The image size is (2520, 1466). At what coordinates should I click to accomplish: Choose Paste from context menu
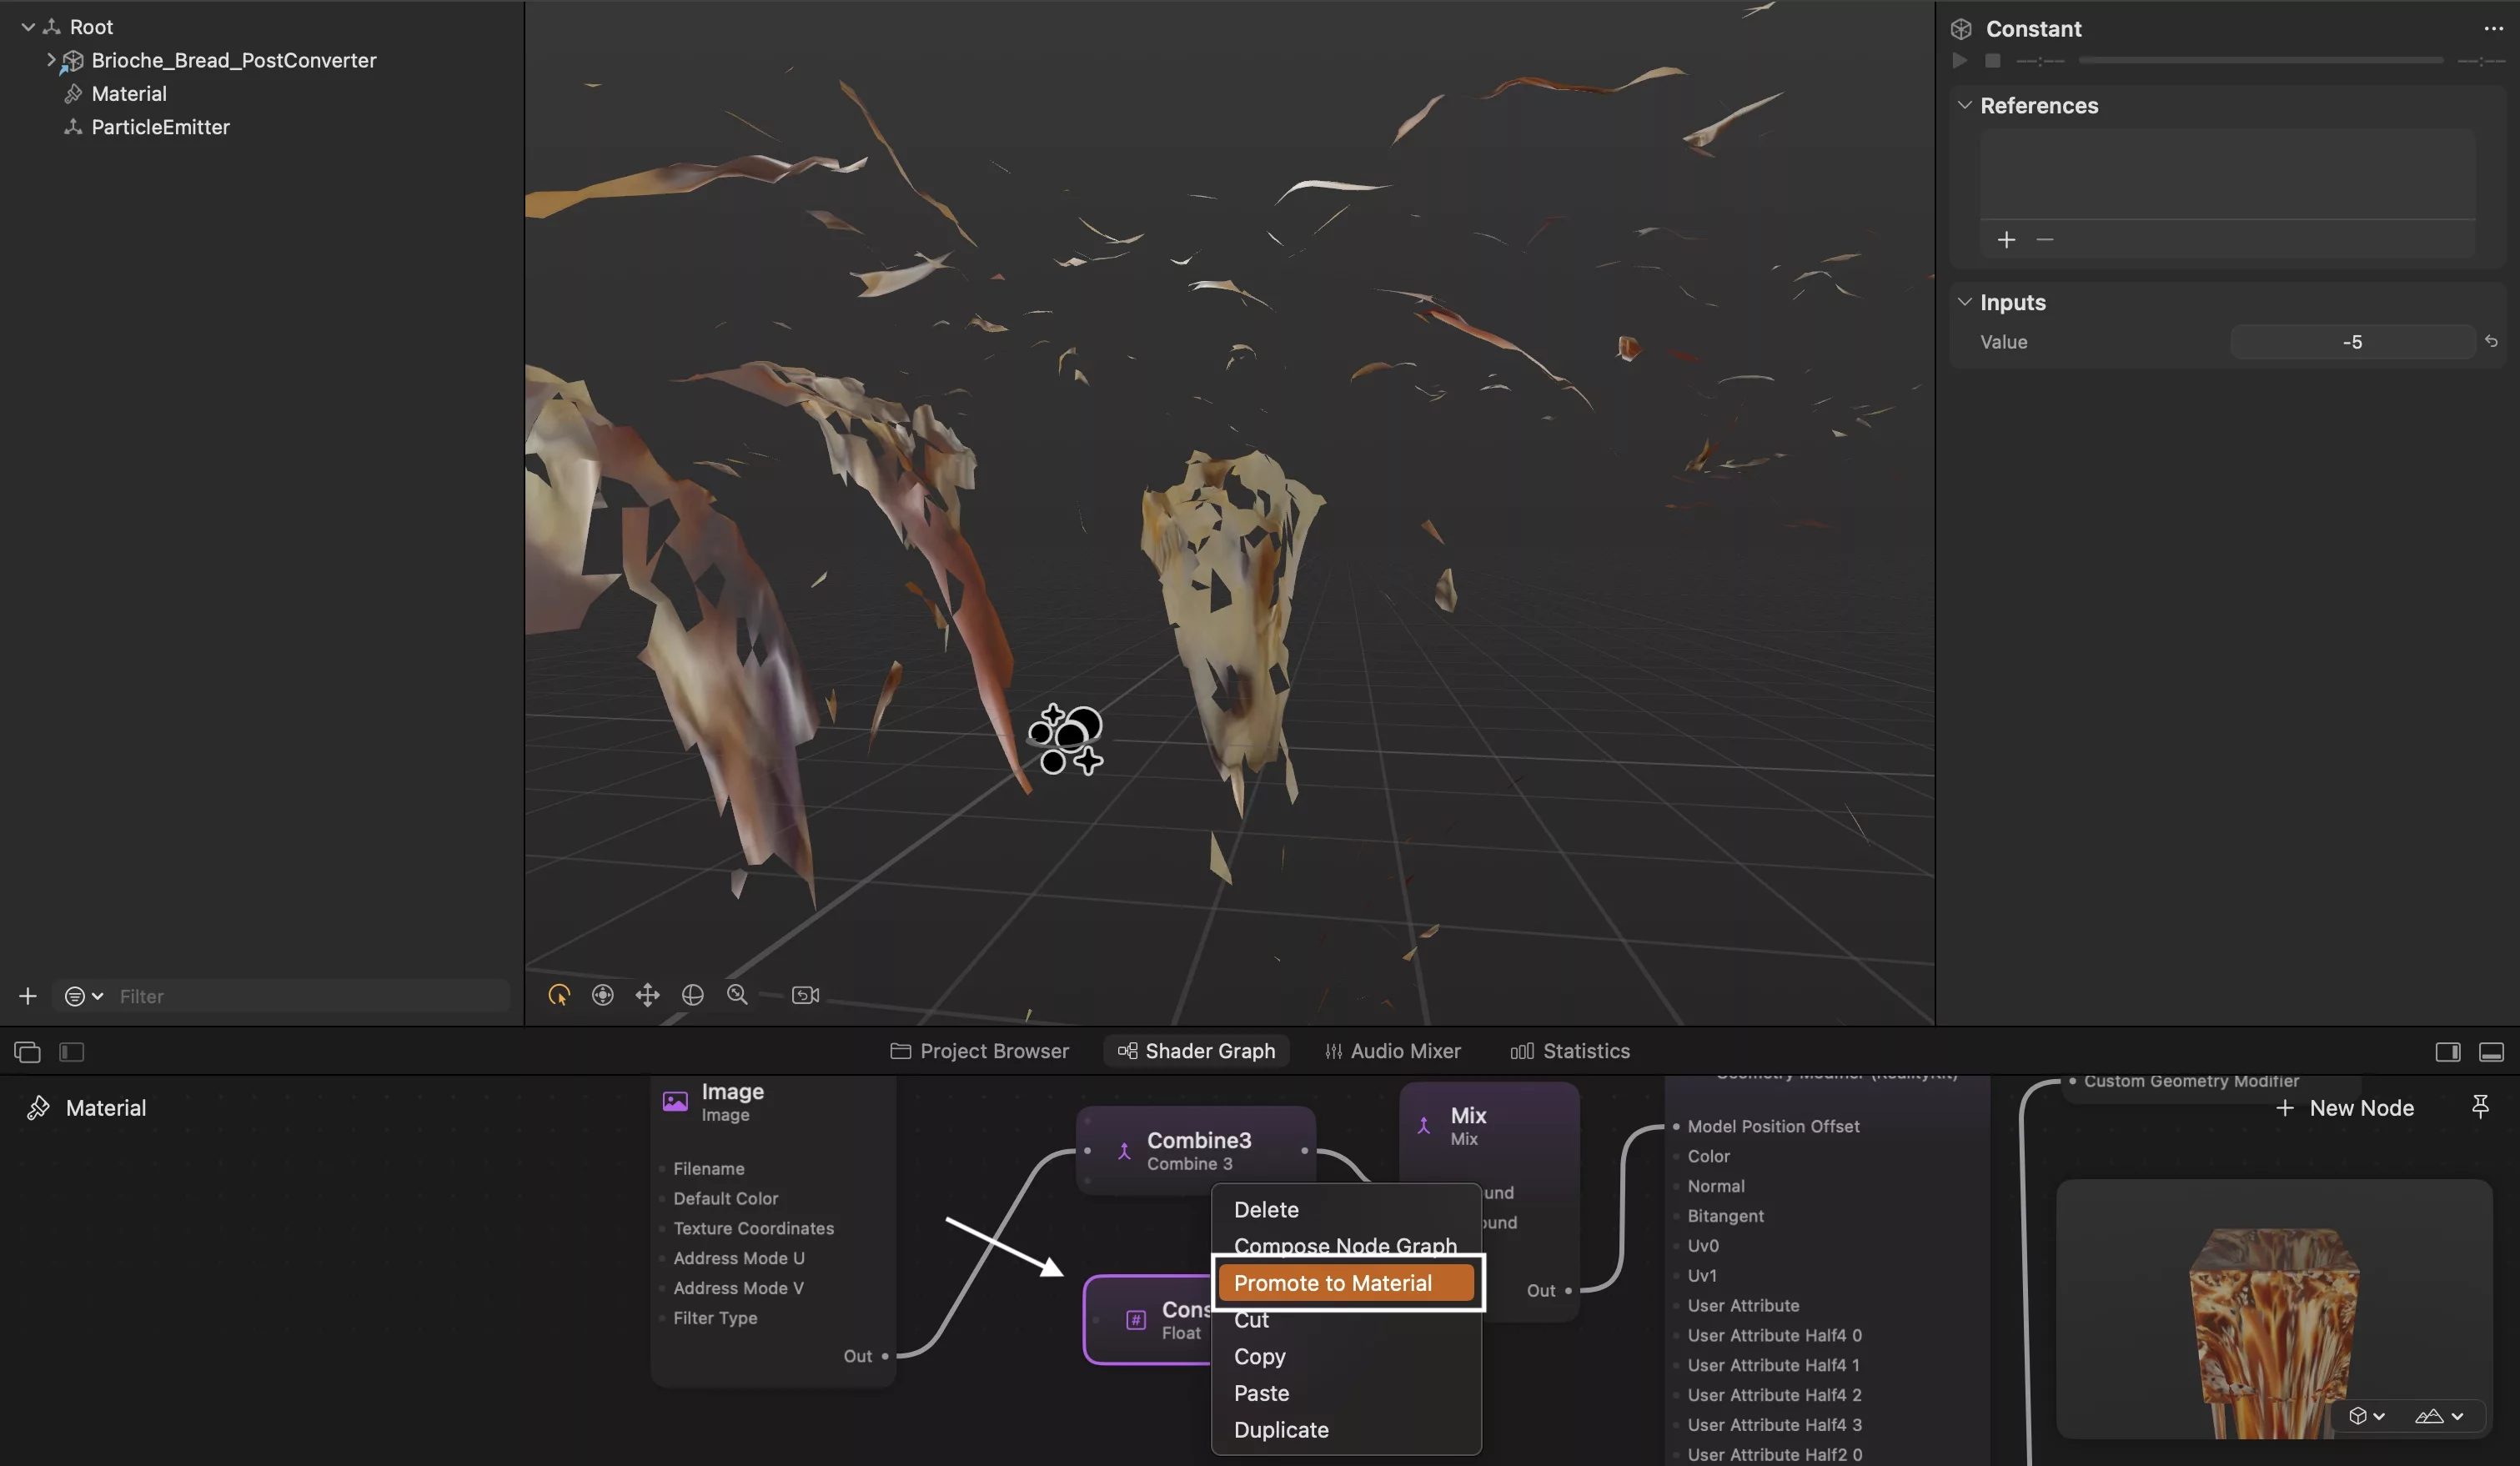[x=1345, y=1394]
